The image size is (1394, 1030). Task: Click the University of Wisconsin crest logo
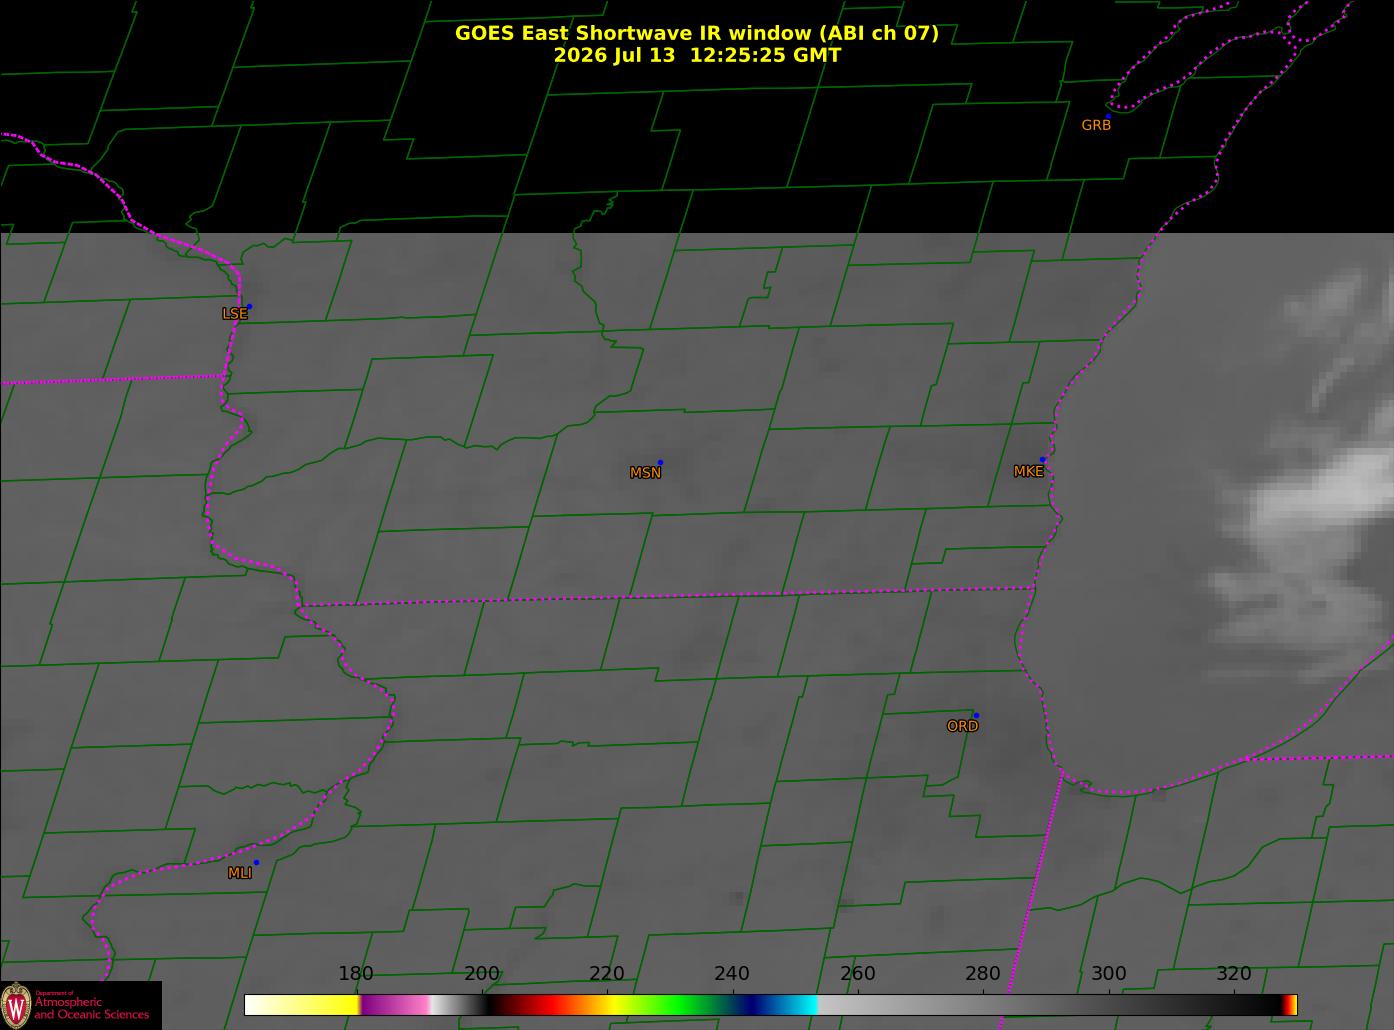[16, 1005]
